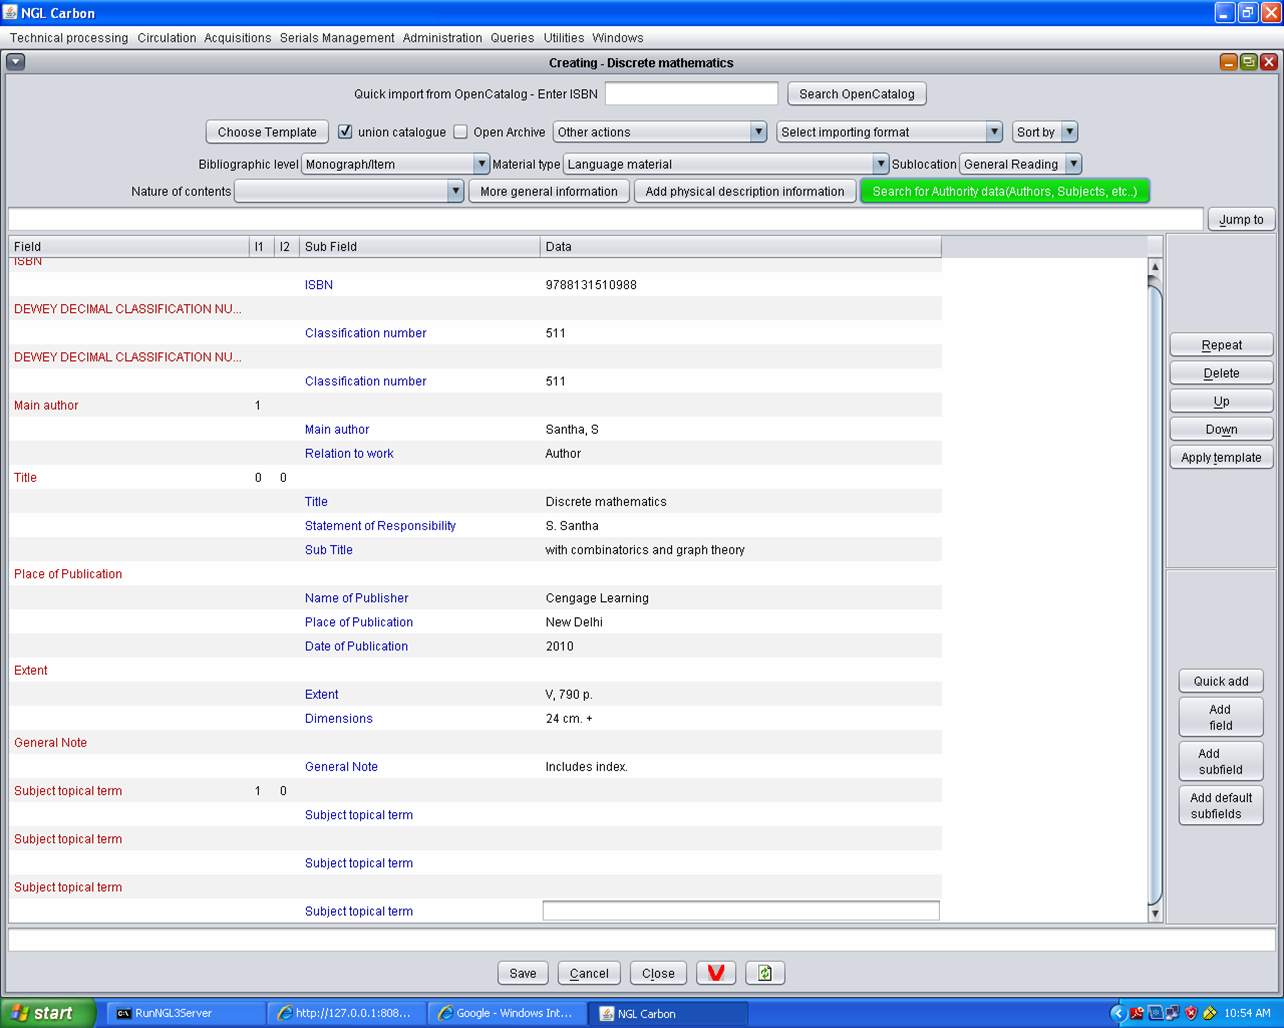Open the Technical processing menu

point(69,38)
